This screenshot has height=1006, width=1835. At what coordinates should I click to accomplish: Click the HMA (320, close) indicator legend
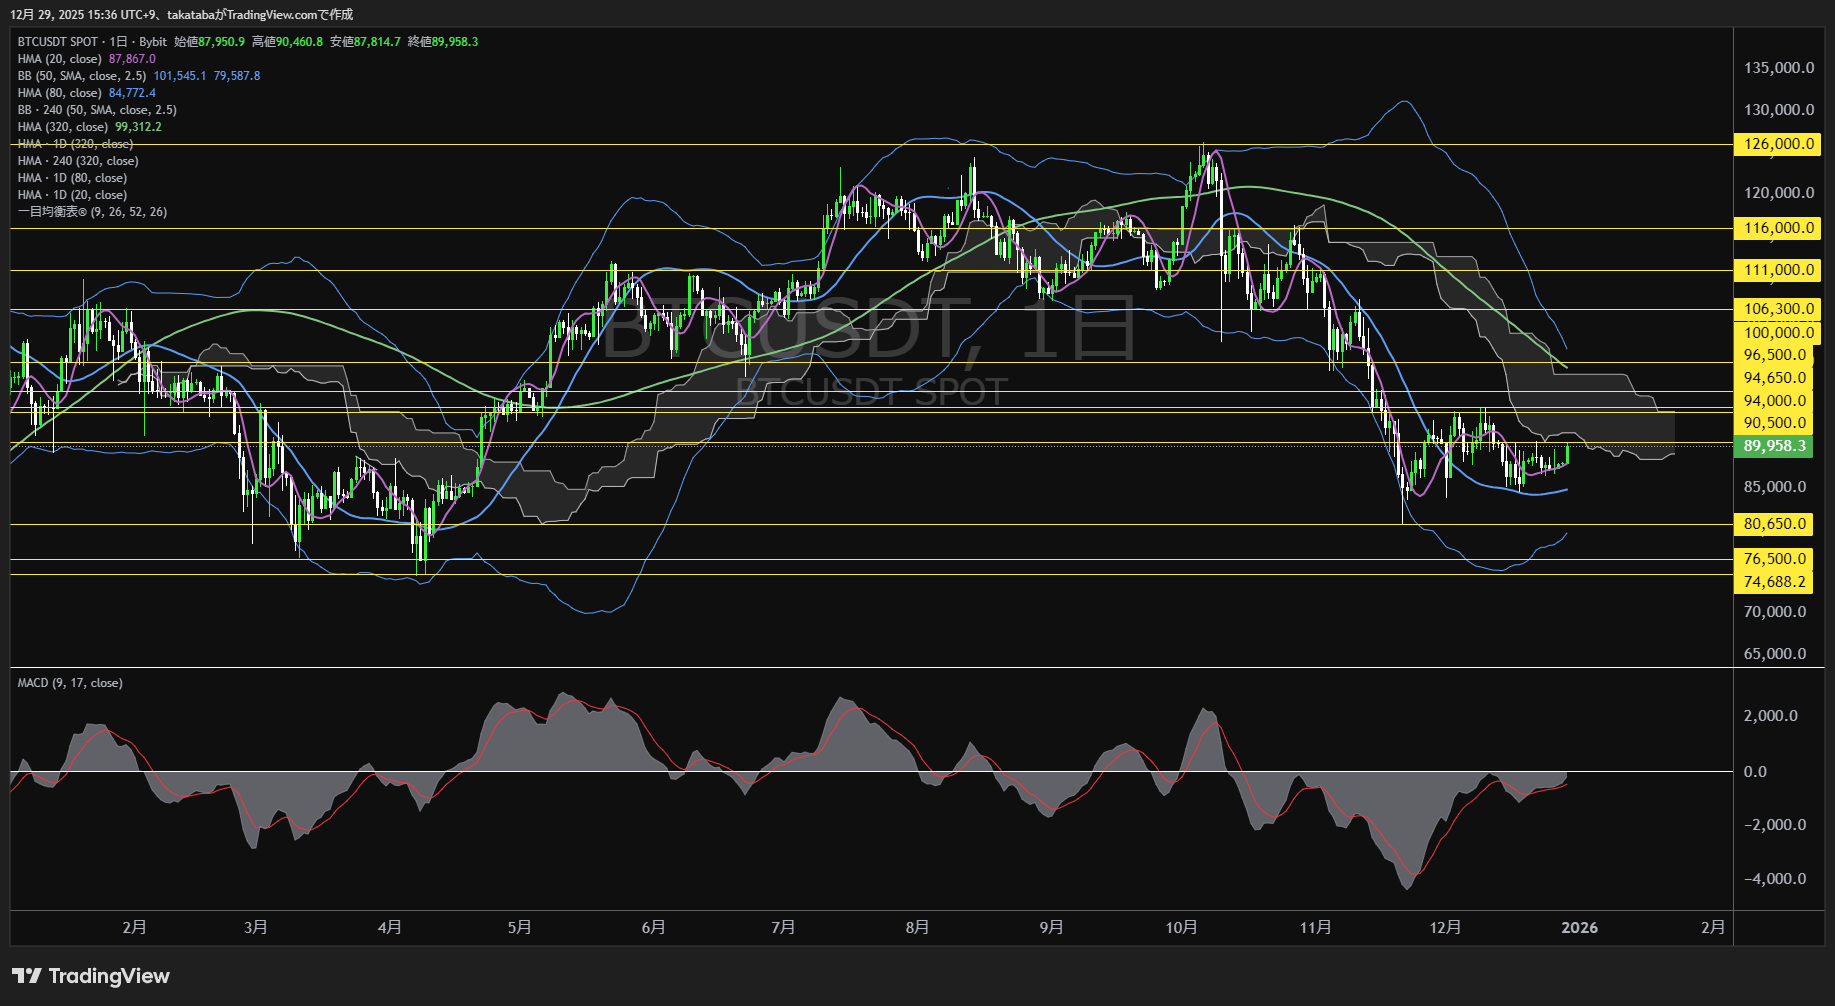[63, 127]
